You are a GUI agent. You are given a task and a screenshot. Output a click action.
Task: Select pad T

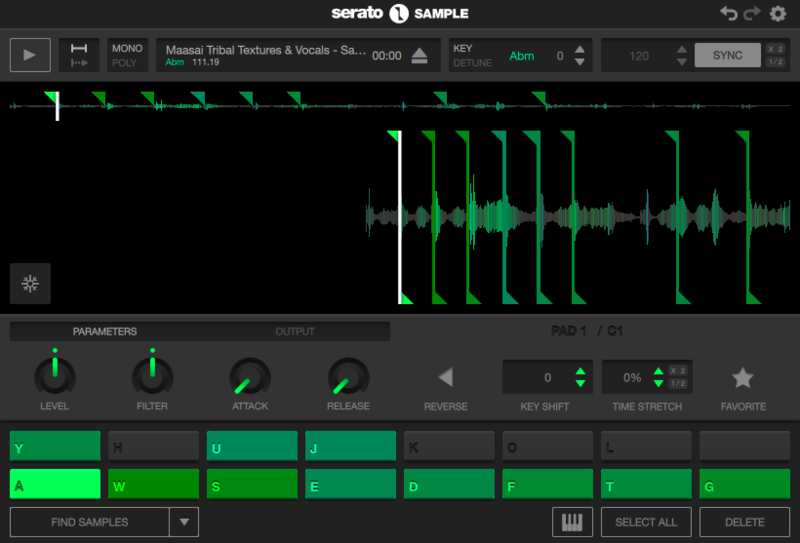646,484
